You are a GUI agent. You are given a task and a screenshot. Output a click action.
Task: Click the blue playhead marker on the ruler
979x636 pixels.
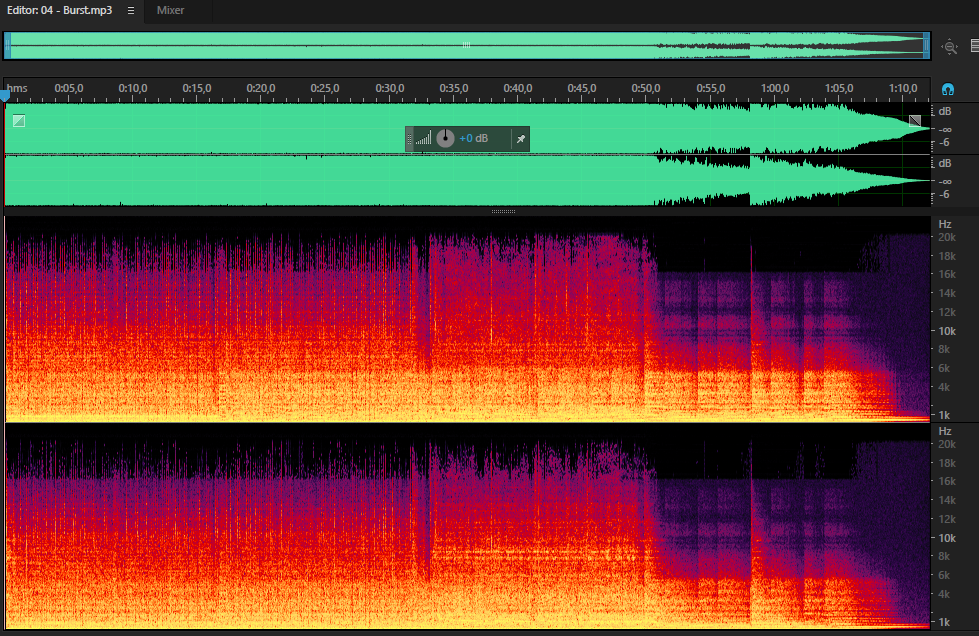pos(5,95)
